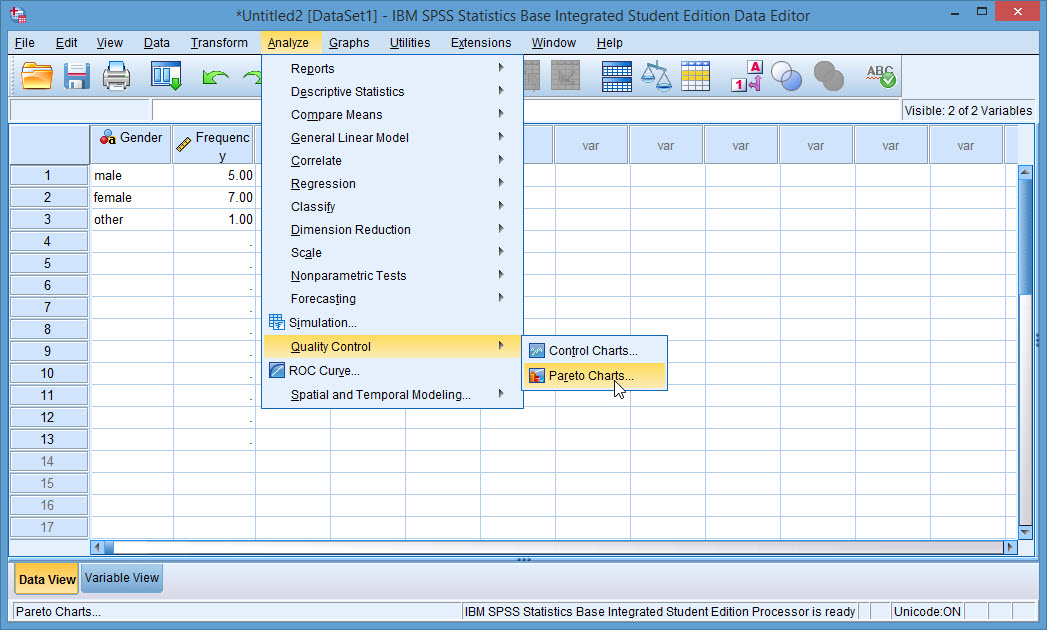The image size is (1047, 630).
Task: Click the ROC Curve icon in menu
Action: (276, 370)
